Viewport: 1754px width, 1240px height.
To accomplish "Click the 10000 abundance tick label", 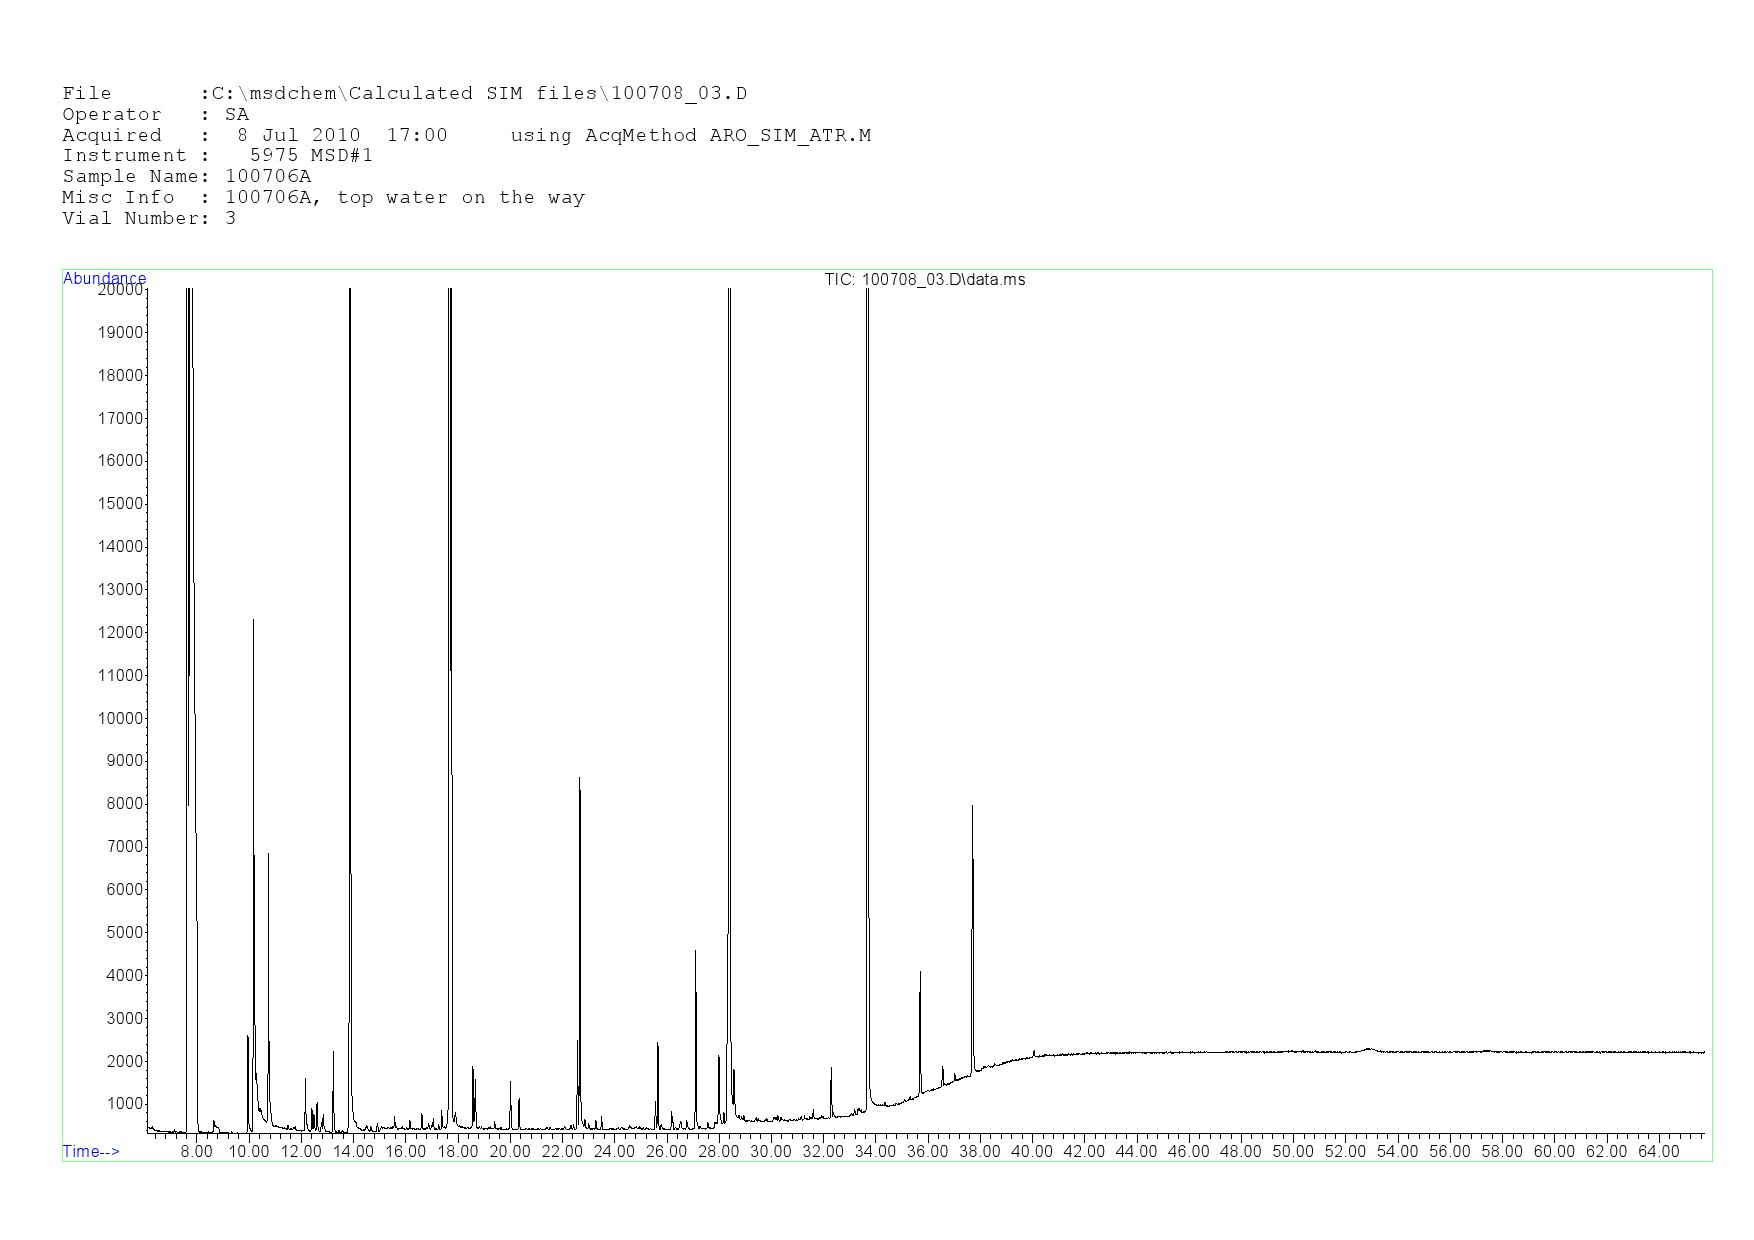I will click(120, 719).
